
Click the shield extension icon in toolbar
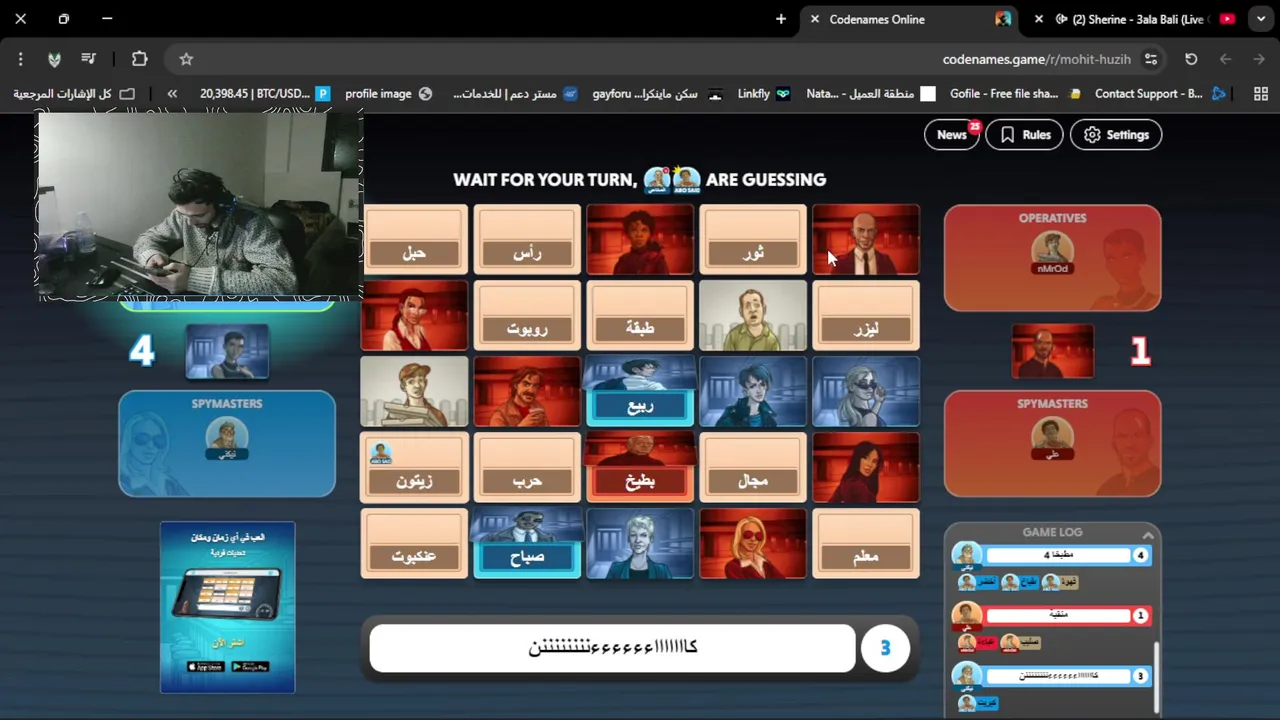coord(54,59)
